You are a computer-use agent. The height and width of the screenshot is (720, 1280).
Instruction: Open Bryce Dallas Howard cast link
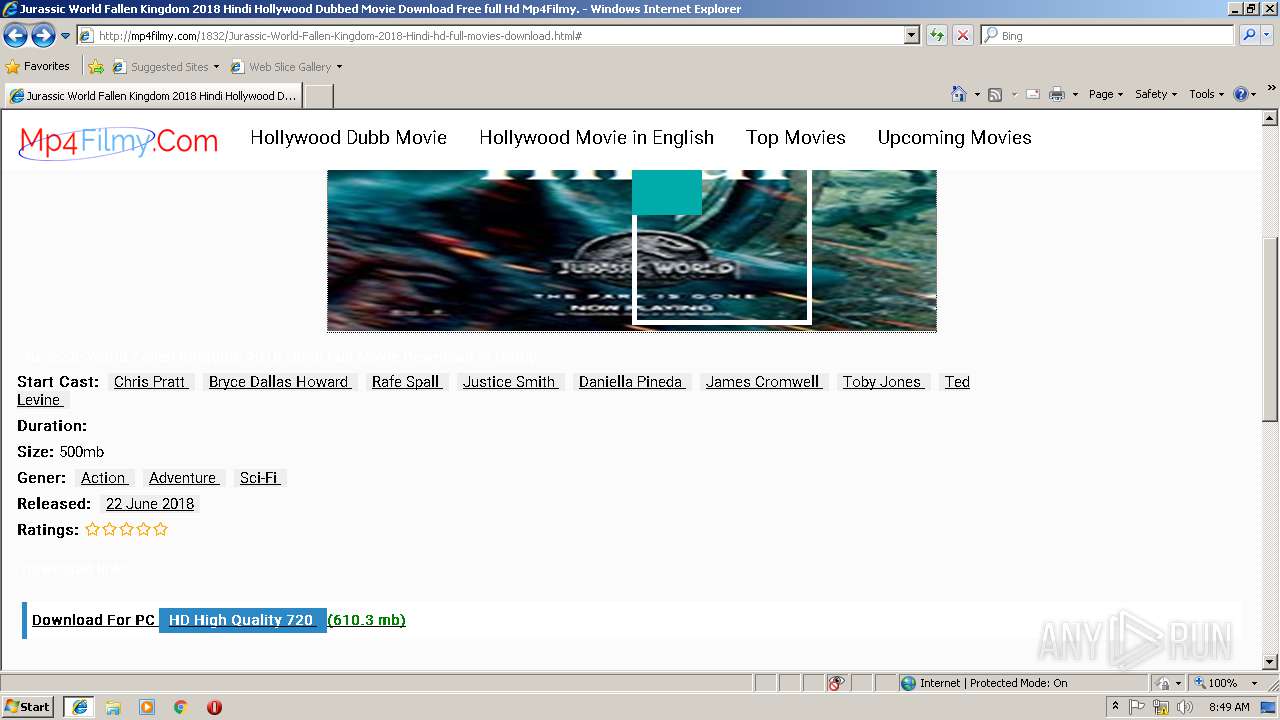pyautogui.click(x=278, y=382)
